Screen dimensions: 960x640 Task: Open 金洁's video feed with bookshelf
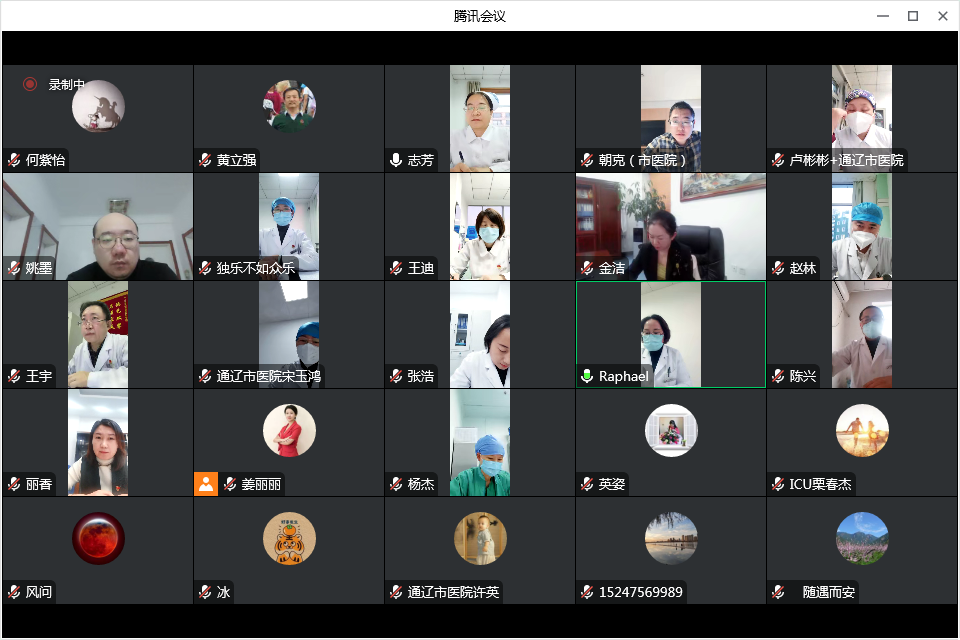point(670,226)
